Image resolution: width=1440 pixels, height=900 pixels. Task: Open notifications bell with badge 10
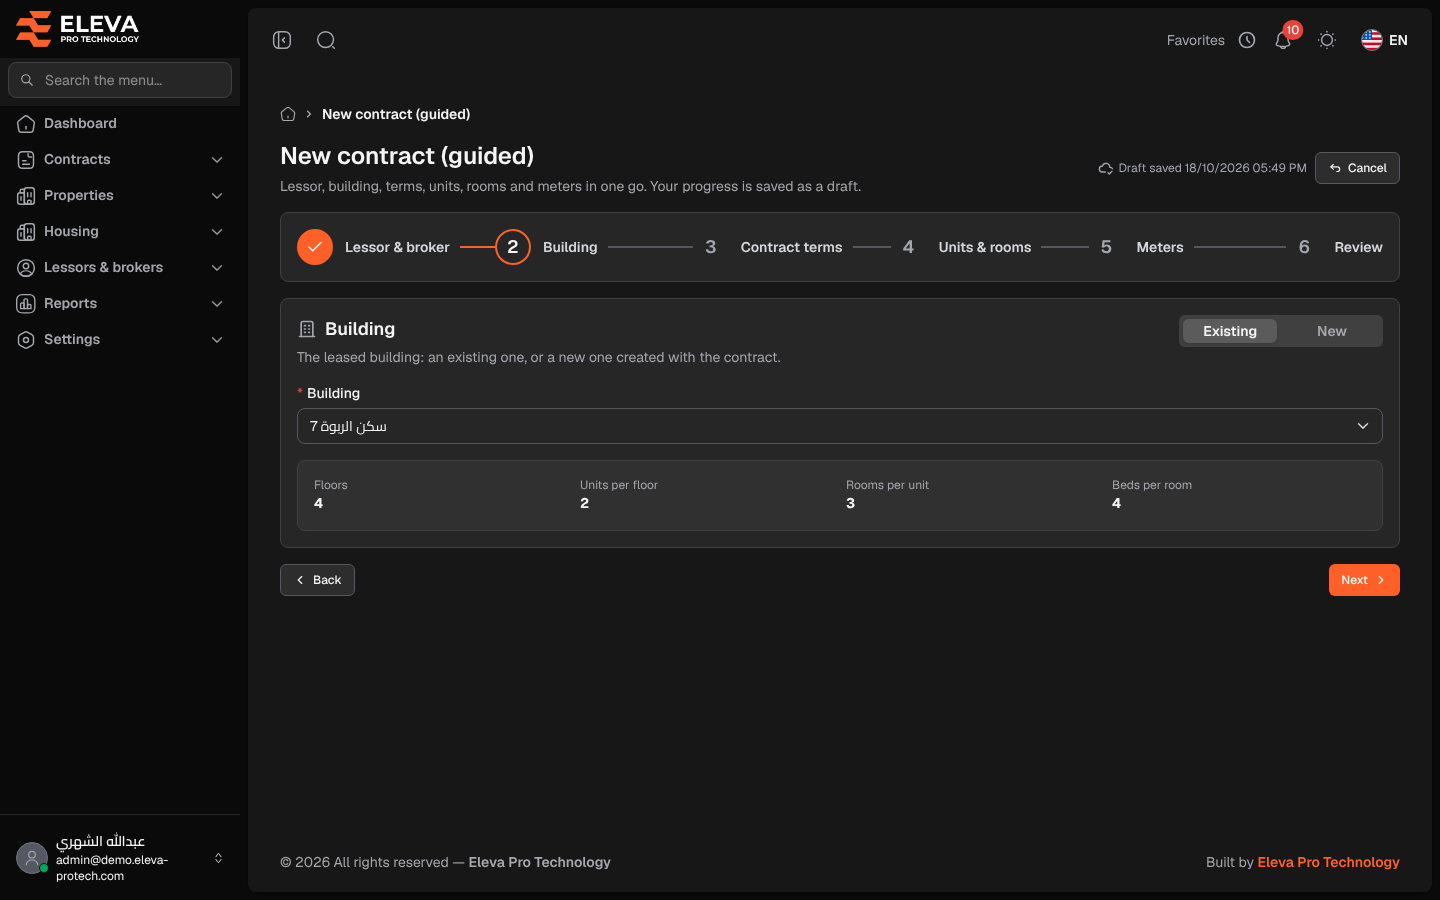[1283, 40]
